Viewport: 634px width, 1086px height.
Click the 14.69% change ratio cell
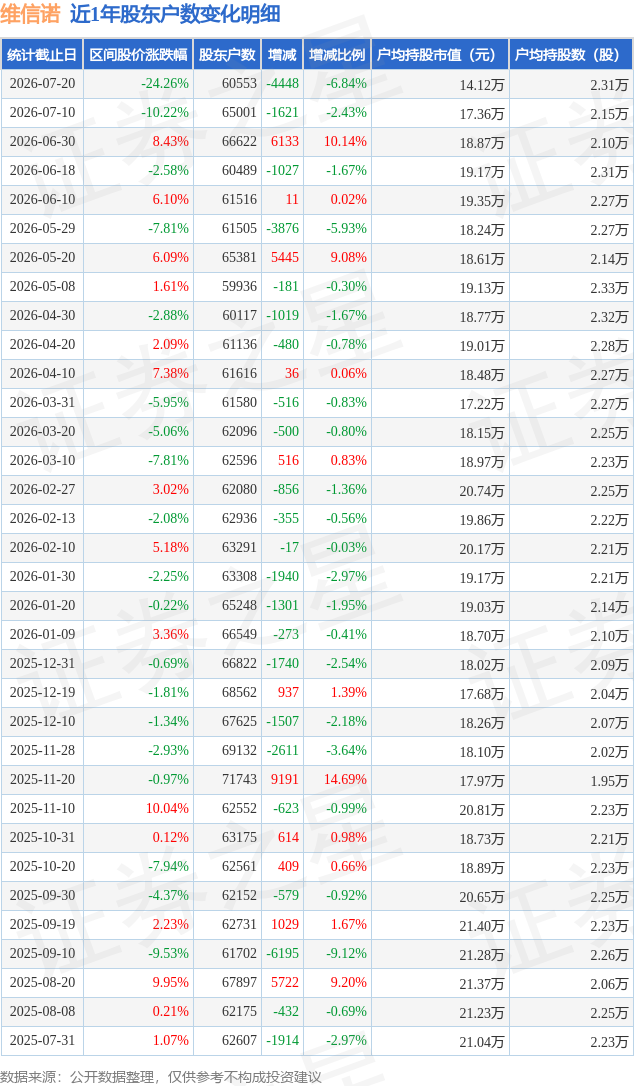point(345,779)
